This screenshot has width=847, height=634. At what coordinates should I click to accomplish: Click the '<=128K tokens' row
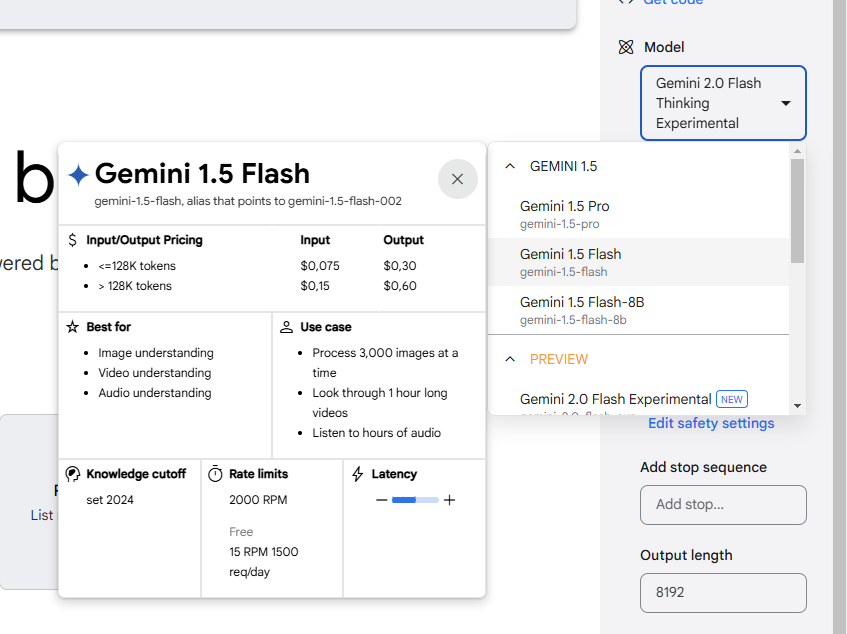137,266
